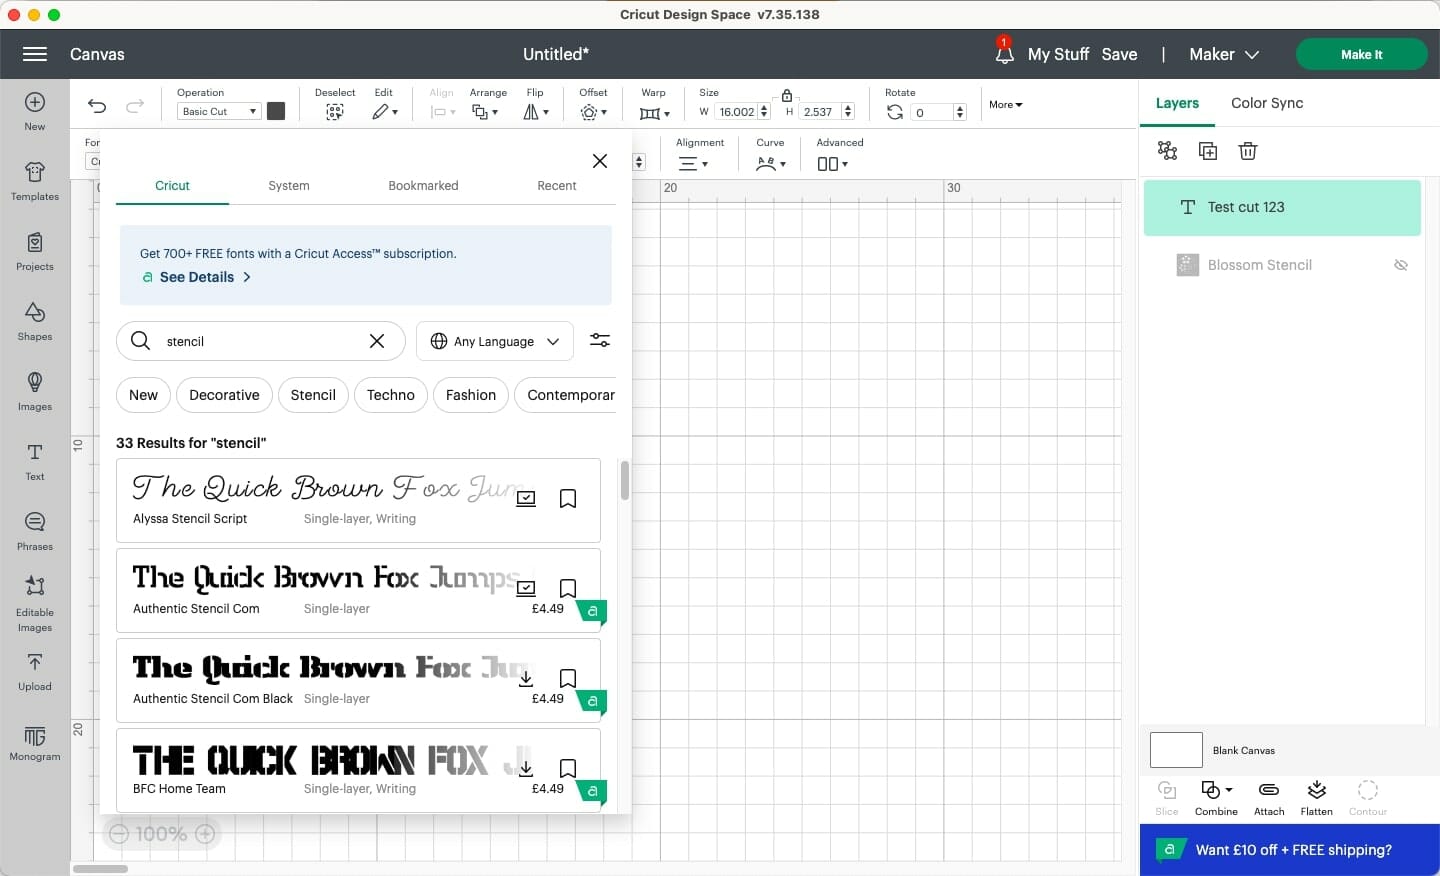Viewport: 1440px width, 876px height.
Task: Switch to the System fonts tab
Action: (x=289, y=186)
